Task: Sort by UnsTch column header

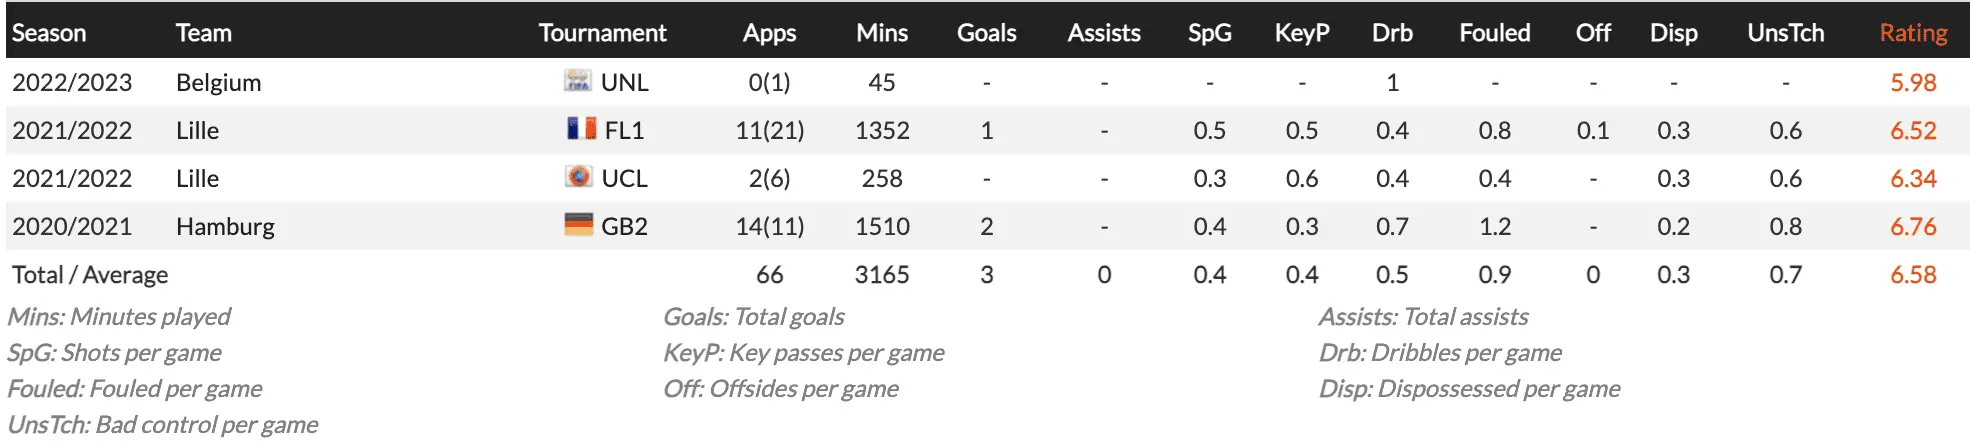Action: 1785,33
